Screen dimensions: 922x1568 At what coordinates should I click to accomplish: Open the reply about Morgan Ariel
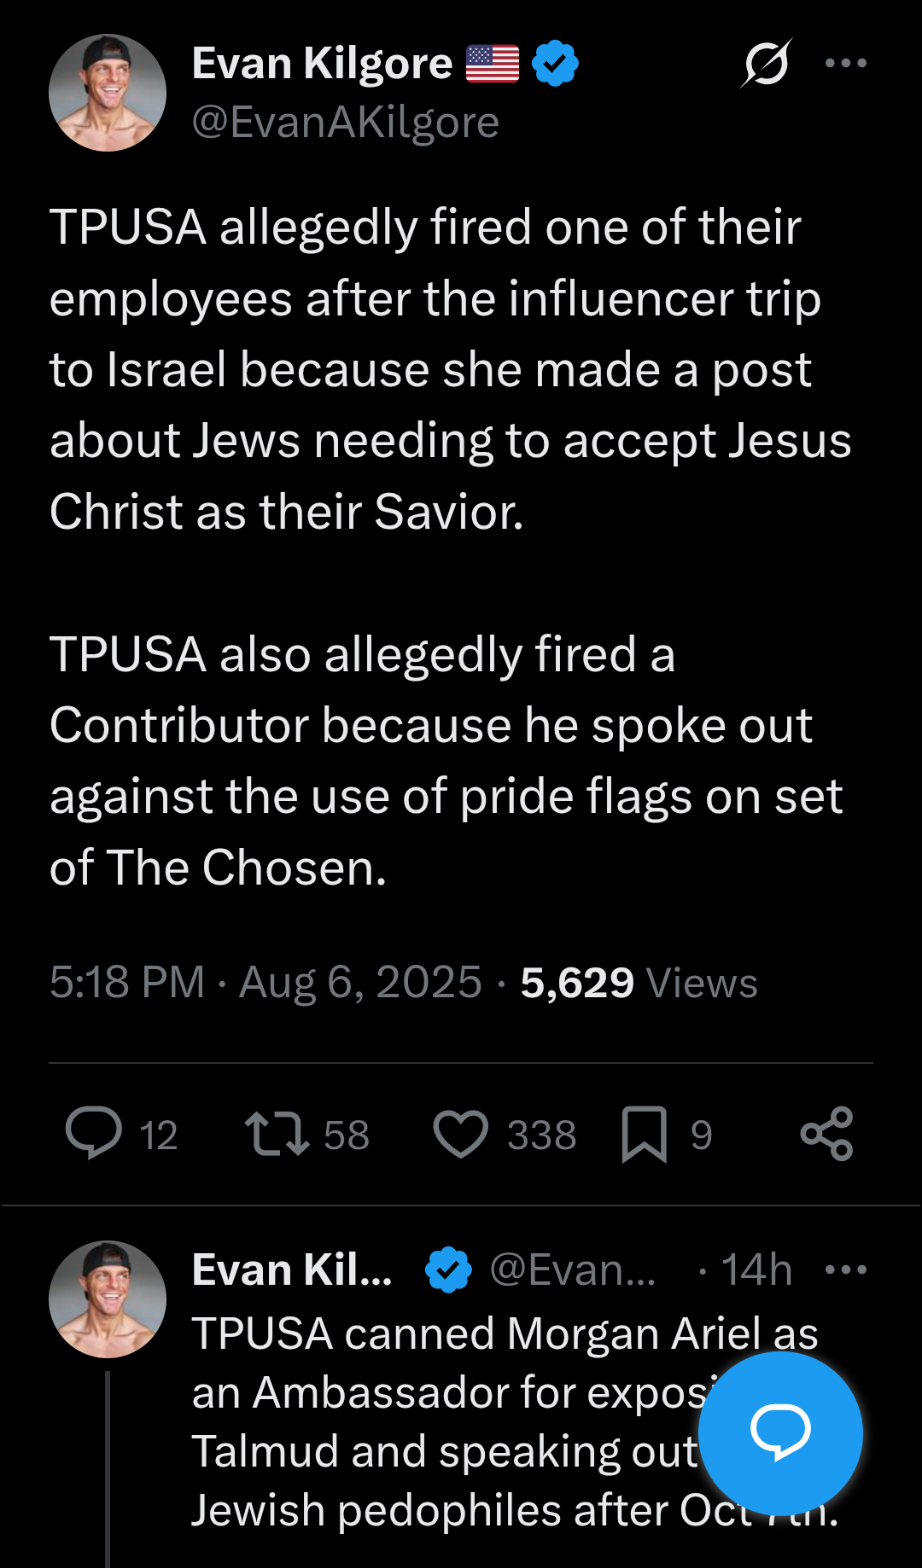tap(440, 1420)
